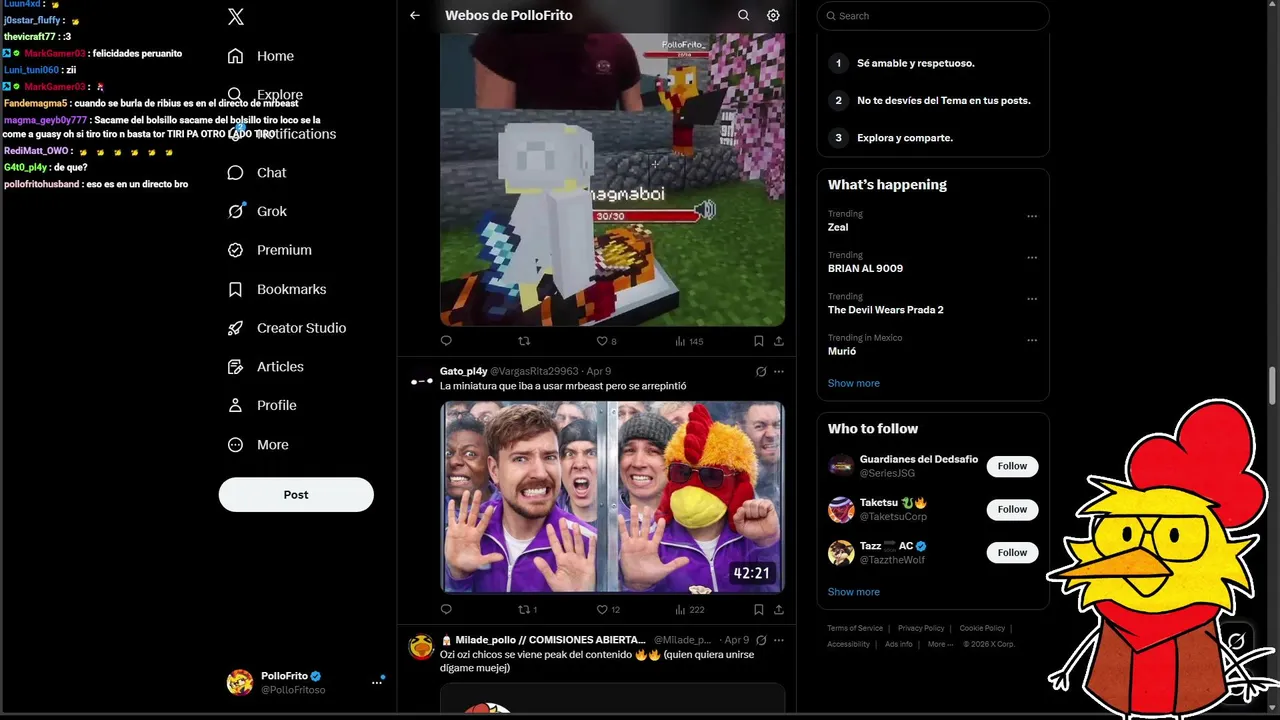Open Privacy Policy link
This screenshot has height=720, width=1280.
click(x=921, y=628)
